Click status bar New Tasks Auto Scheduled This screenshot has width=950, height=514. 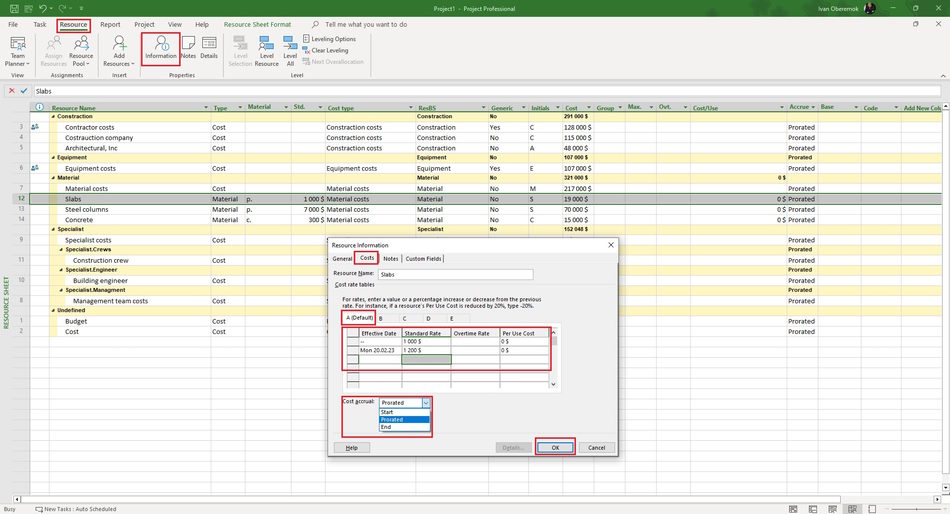[x=76, y=509]
